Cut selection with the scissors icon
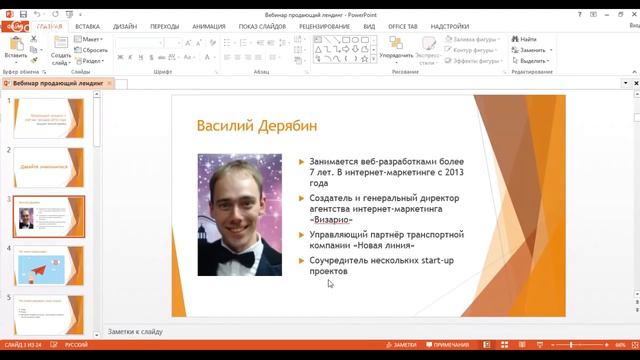Image resolution: width=640 pixels, height=360 pixels. [33, 39]
